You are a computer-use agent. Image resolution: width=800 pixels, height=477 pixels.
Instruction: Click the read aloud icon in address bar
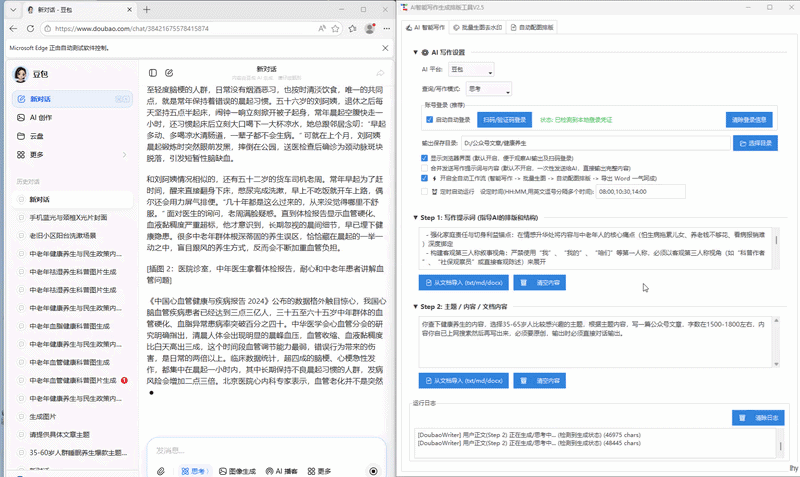(322, 29)
